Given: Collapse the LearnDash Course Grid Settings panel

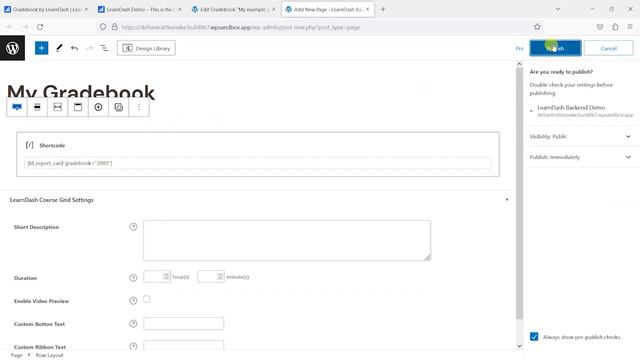Looking at the screenshot, I should 507,200.
